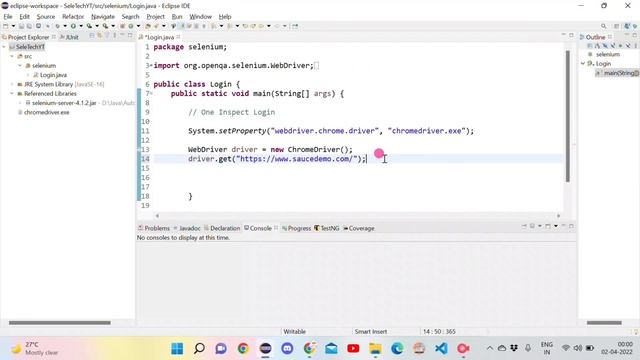
Task: Collapse the Referenced Libraries node
Action: tap(12, 94)
